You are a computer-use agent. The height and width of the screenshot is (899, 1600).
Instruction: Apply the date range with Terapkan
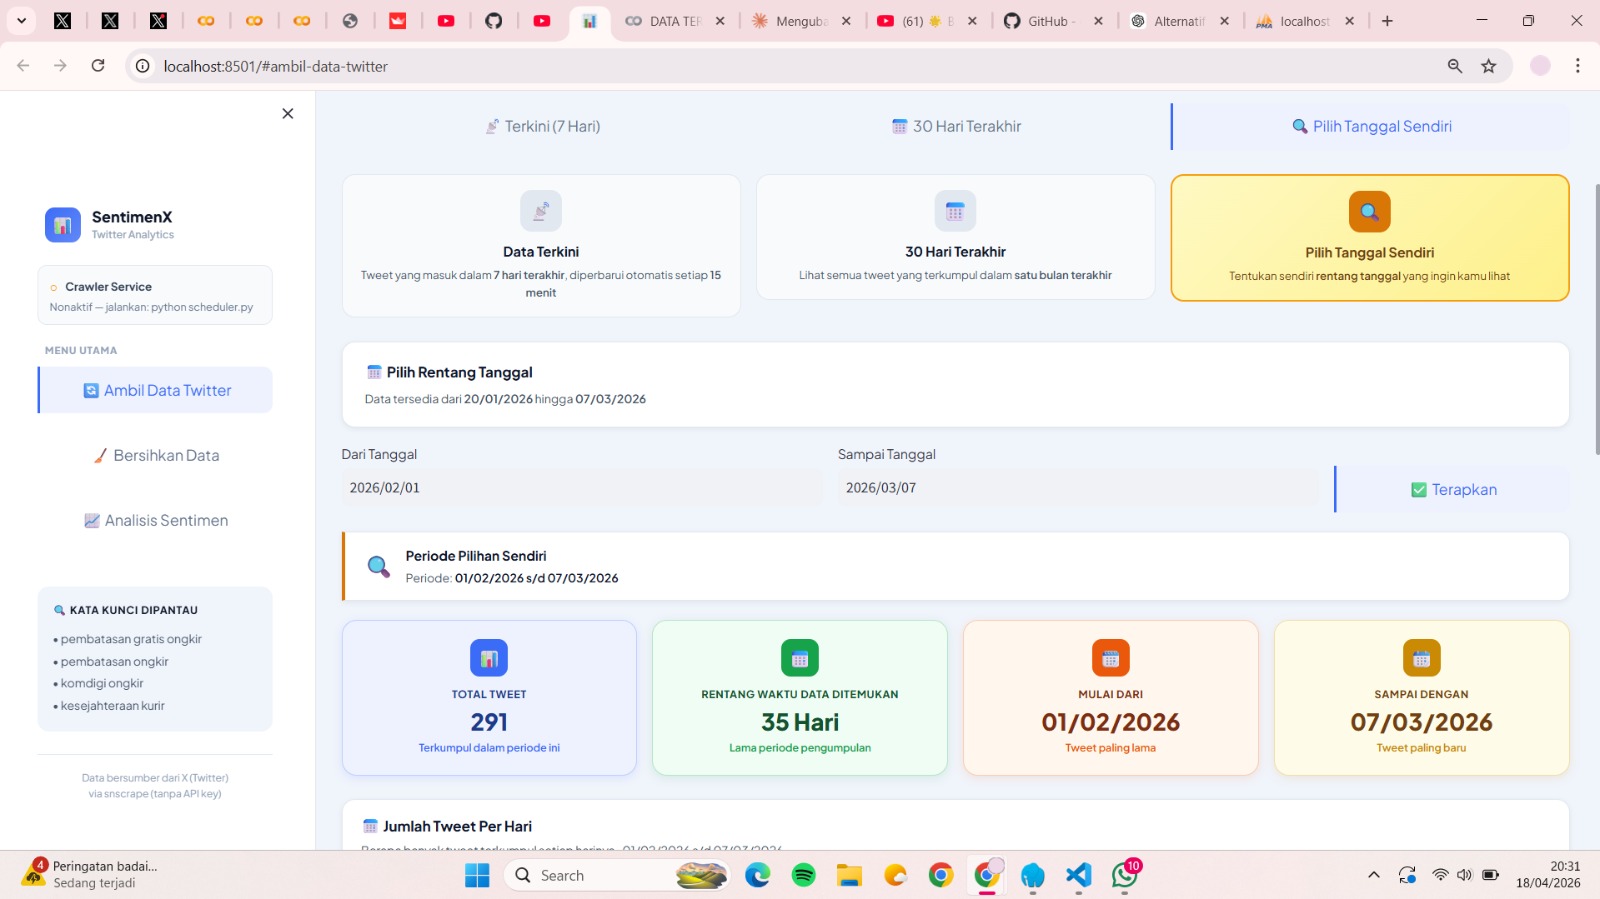pos(1453,489)
